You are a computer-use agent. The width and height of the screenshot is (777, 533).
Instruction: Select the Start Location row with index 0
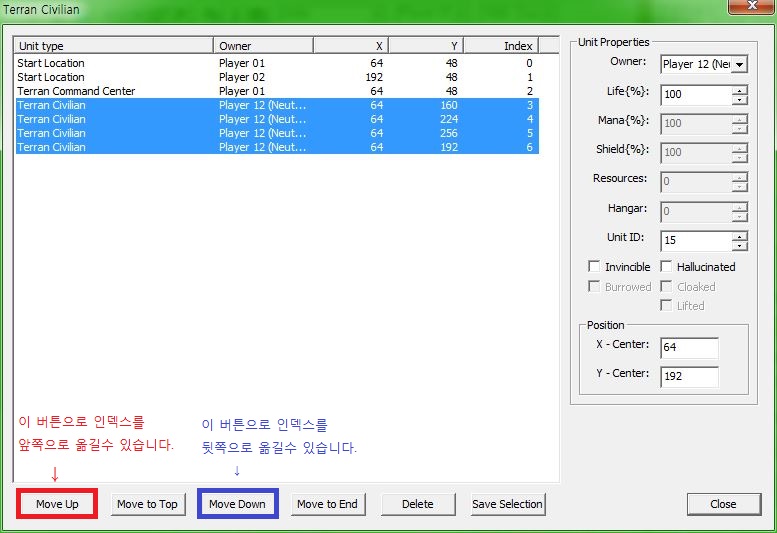(277, 63)
